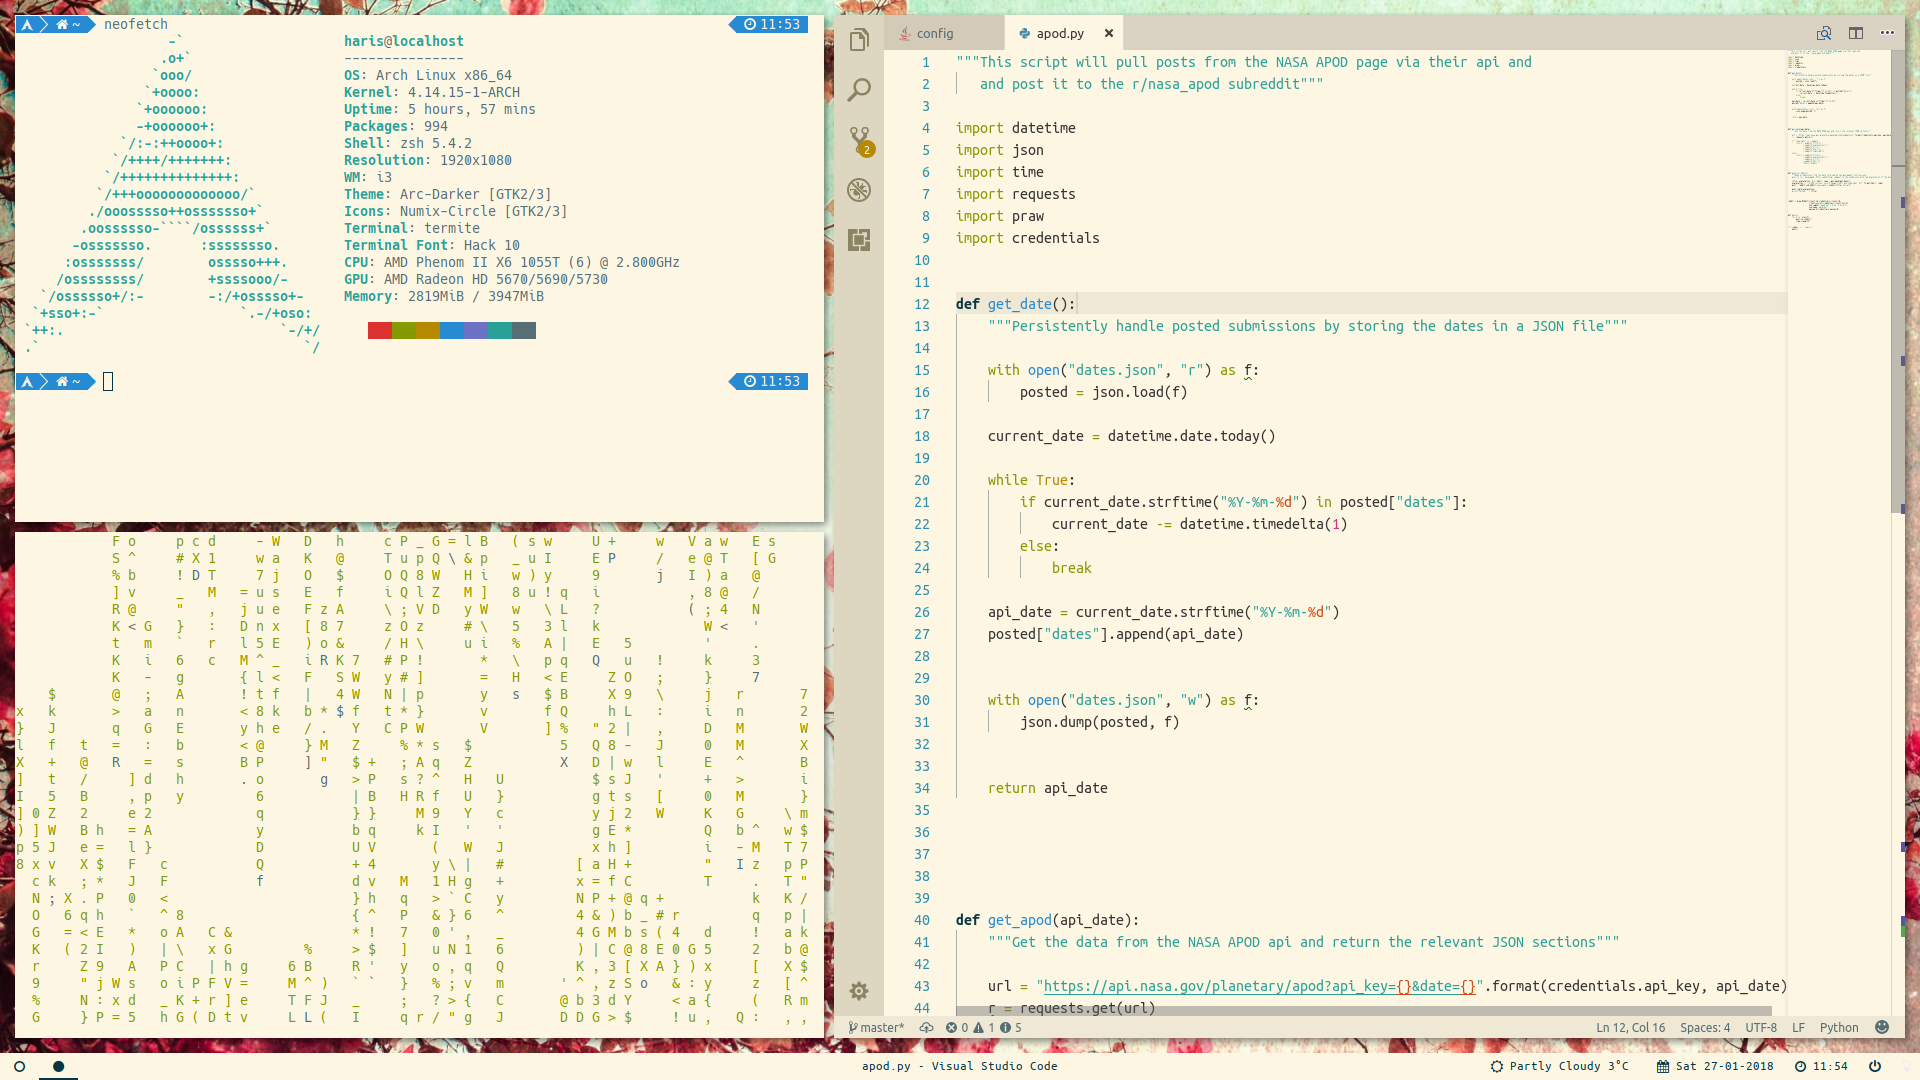Image resolution: width=1920 pixels, height=1080 pixels.
Task: Click the red color block in neofetch
Action: (380, 331)
